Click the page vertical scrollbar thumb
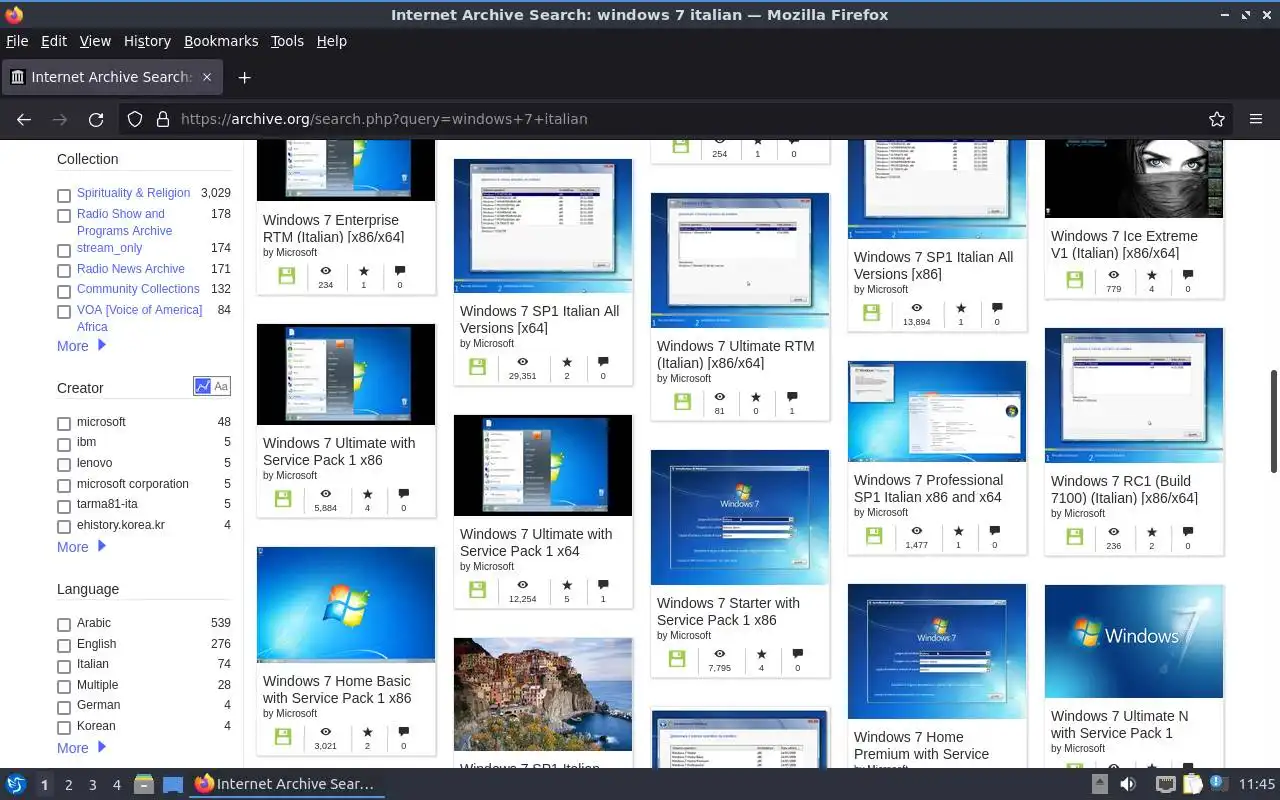This screenshot has height=800, width=1280. [x=1273, y=420]
